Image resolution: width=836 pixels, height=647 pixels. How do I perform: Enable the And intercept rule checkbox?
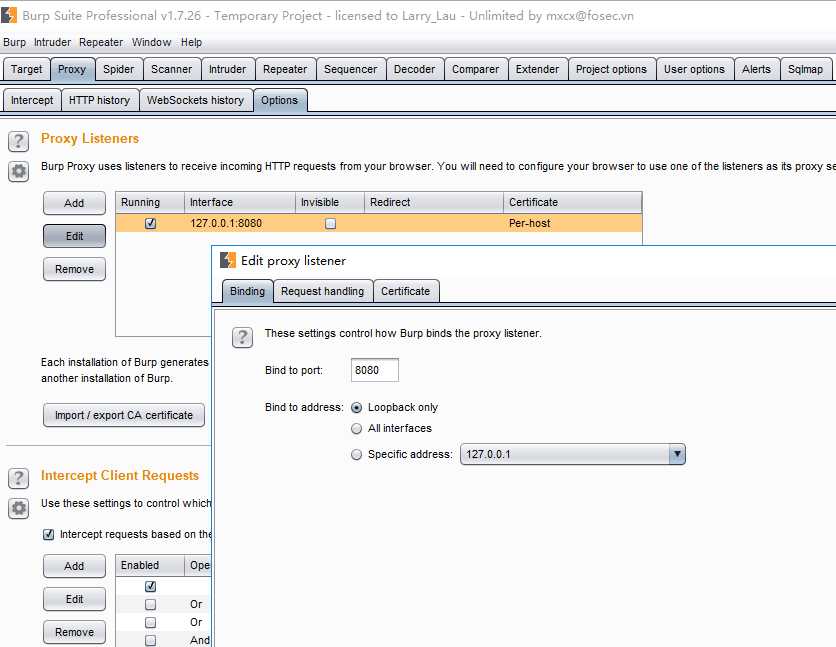click(150, 640)
